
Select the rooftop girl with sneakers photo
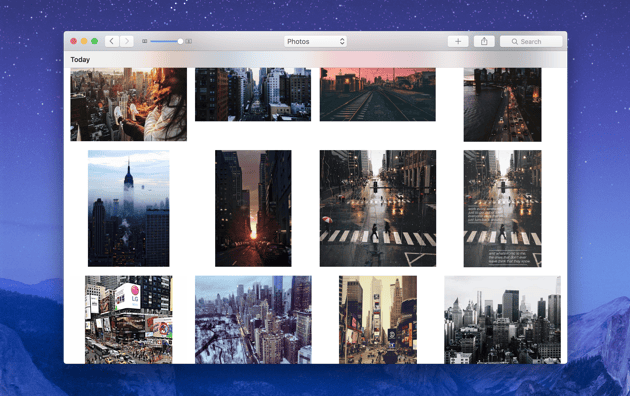pyautogui.click(x=129, y=104)
